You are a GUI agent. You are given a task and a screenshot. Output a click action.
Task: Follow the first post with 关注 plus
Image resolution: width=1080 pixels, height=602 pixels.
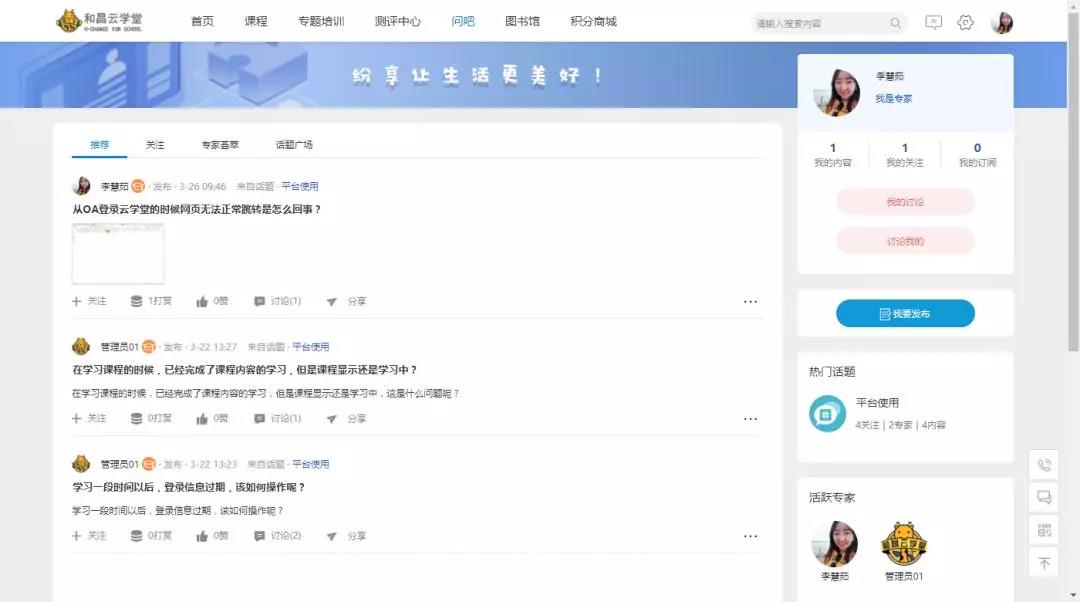click(89, 301)
